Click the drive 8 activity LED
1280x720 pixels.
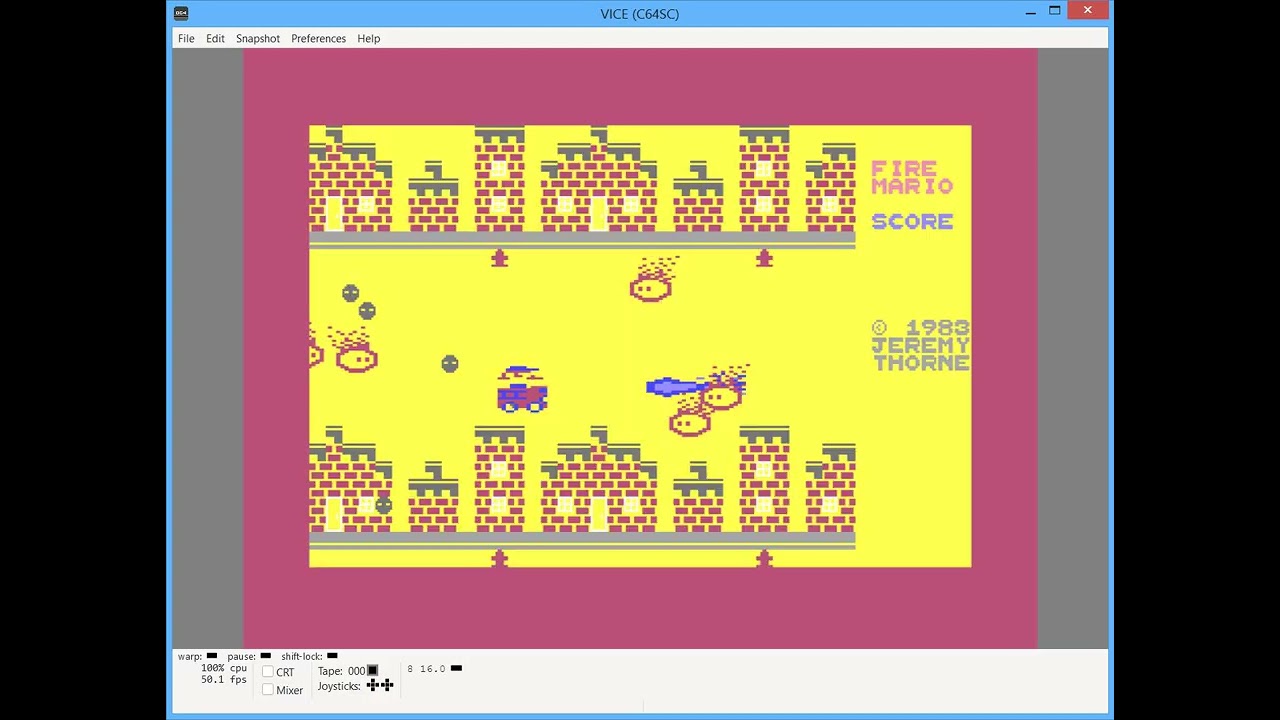tap(456, 668)
